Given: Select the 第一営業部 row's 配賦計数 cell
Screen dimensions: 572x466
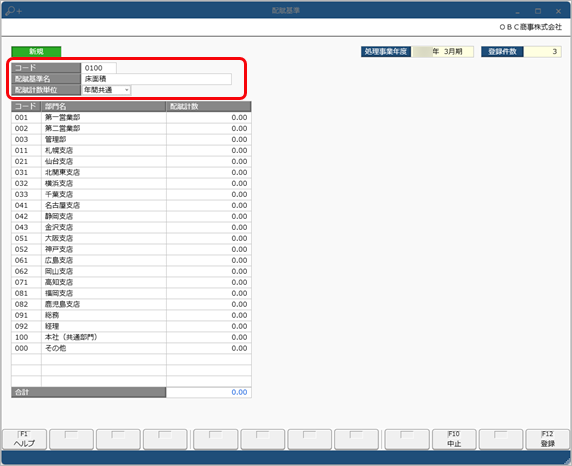Looking at the screenshot, I should coord(209,118).
